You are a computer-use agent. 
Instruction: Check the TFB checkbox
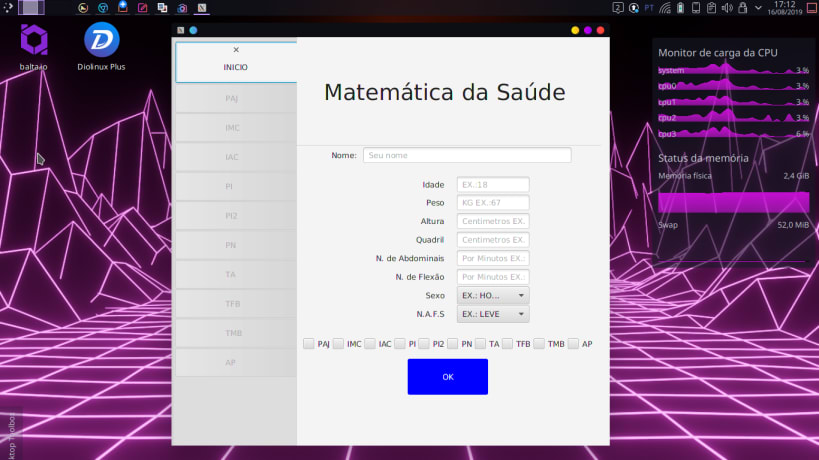click(x=508, y=344)
